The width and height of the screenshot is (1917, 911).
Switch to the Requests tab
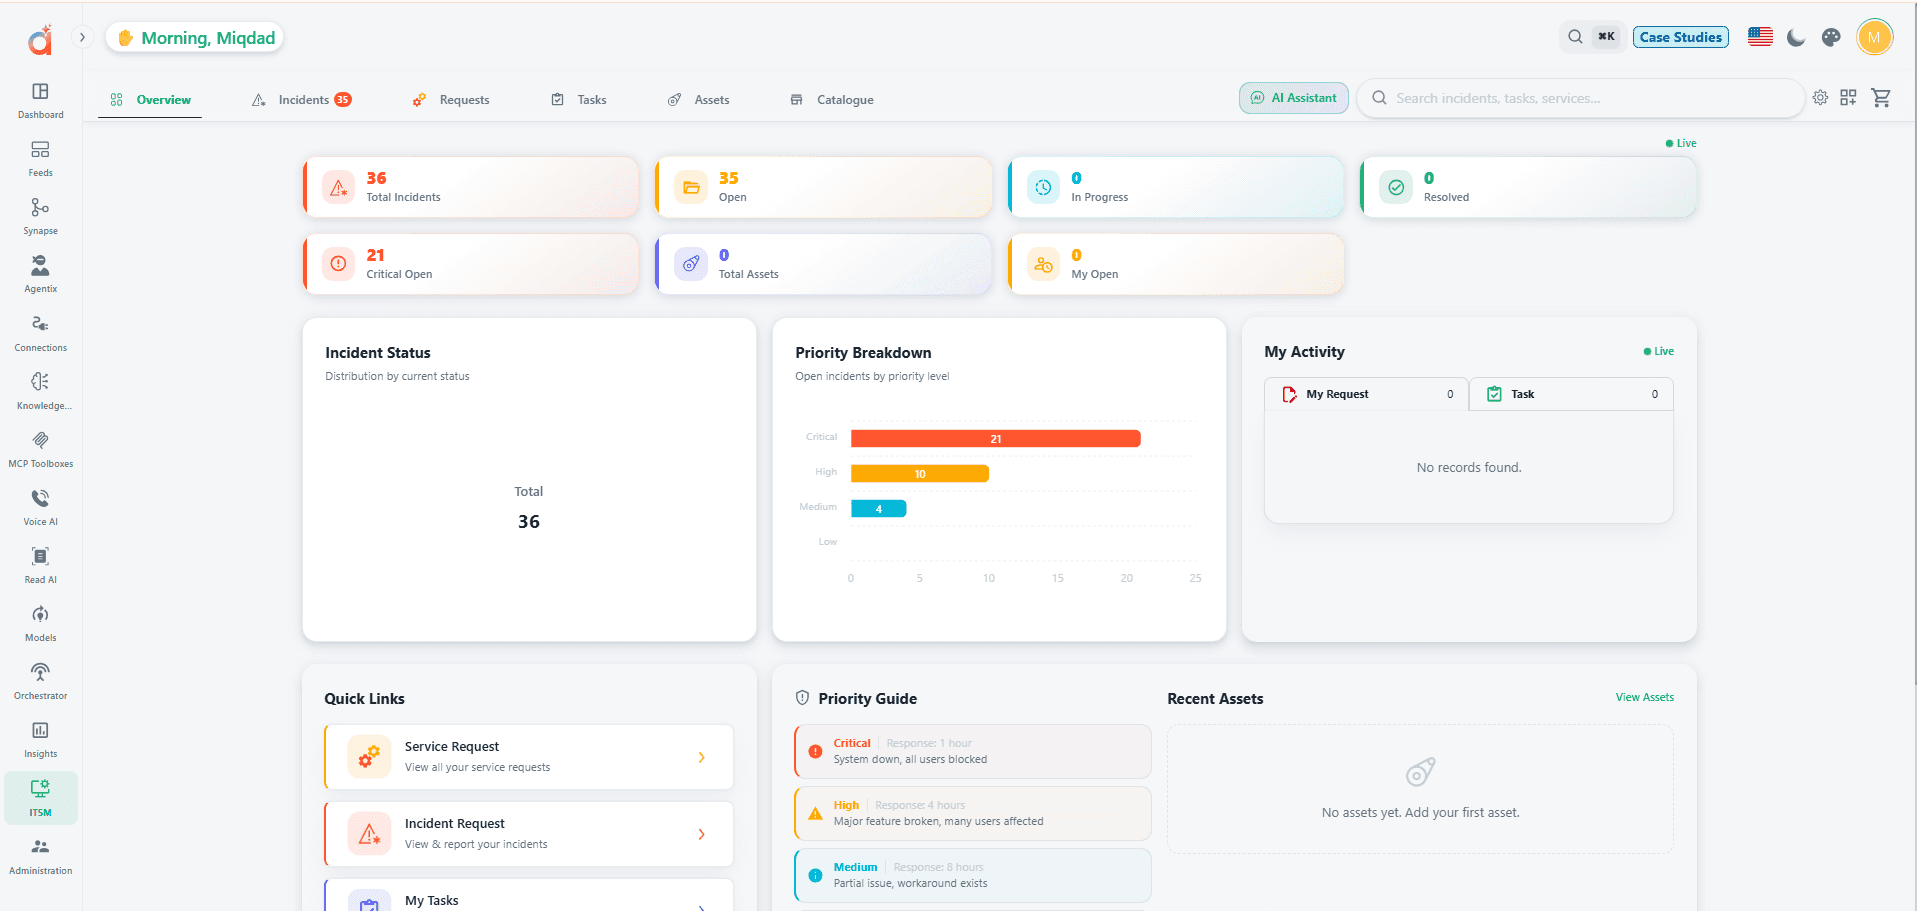pos(451,100)
